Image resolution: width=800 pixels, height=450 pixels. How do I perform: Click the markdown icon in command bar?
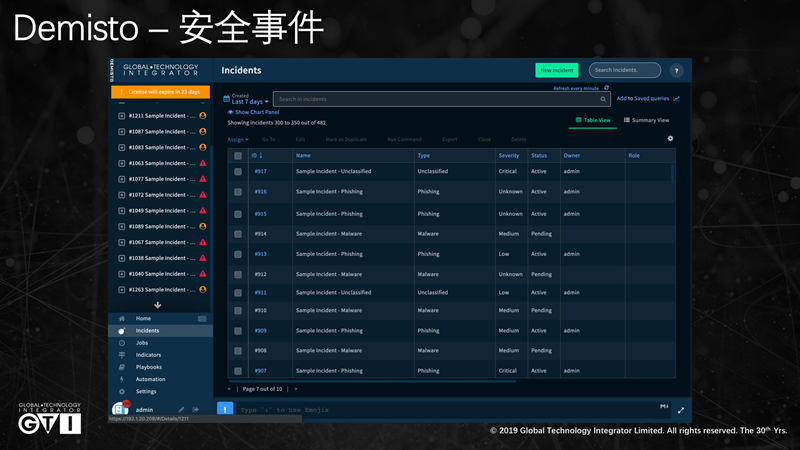[x=664, y=407]
